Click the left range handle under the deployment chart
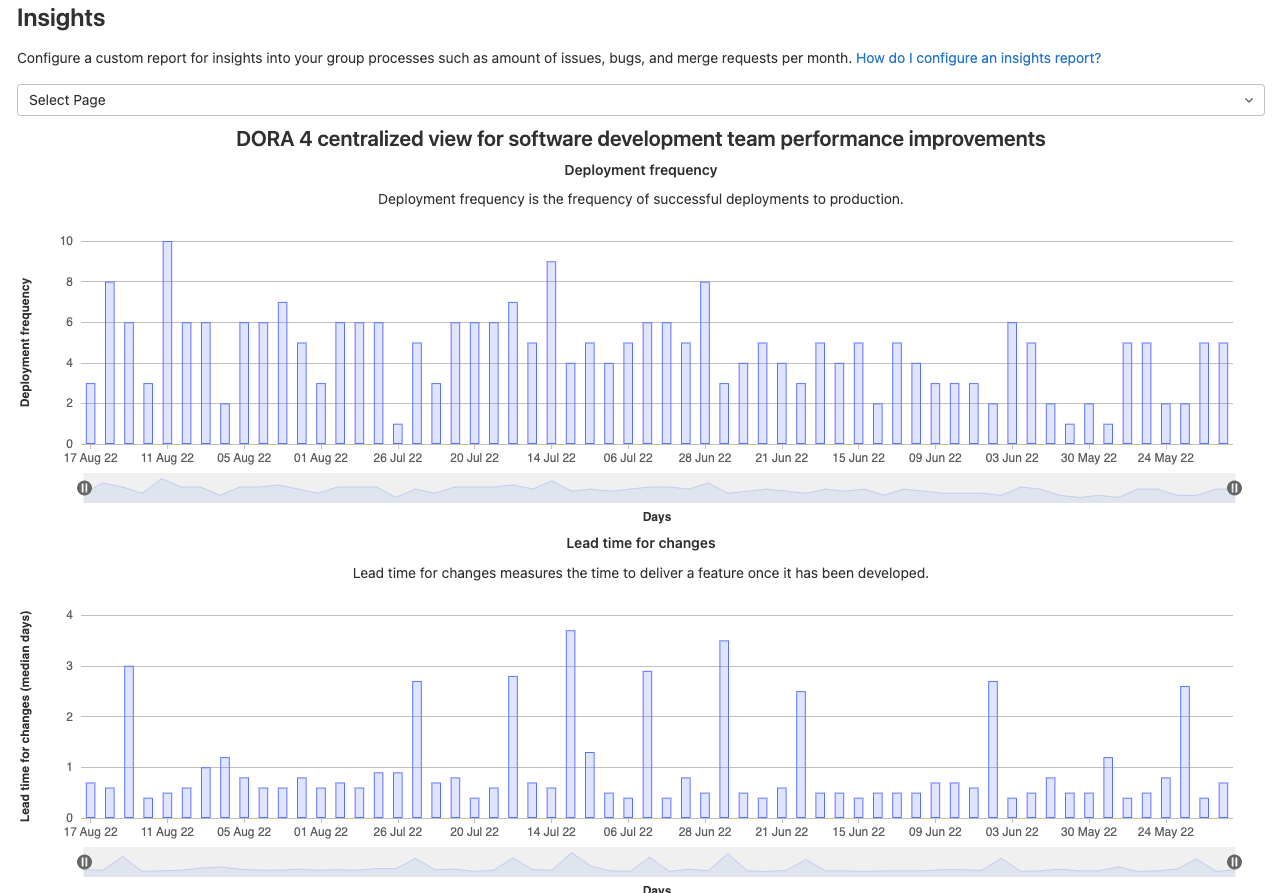Image resolution: width=1285 pixels, height=893 pixels. [x=85, y=488]
